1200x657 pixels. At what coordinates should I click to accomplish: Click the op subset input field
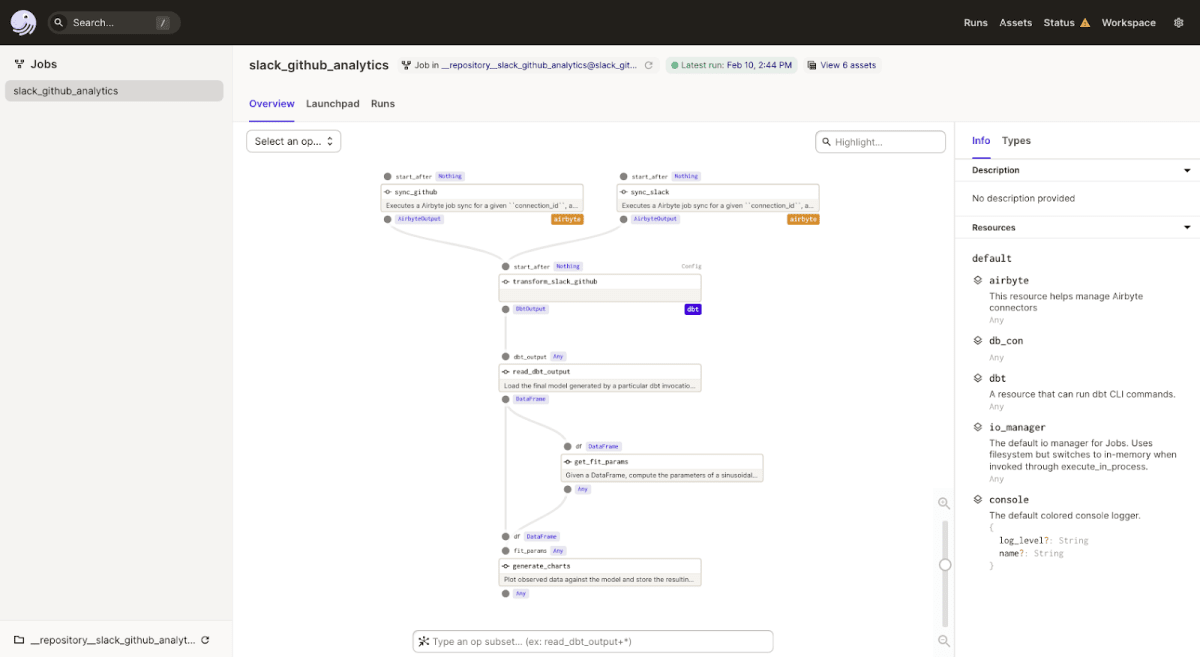pyautogui.click(x=593, y=641)
